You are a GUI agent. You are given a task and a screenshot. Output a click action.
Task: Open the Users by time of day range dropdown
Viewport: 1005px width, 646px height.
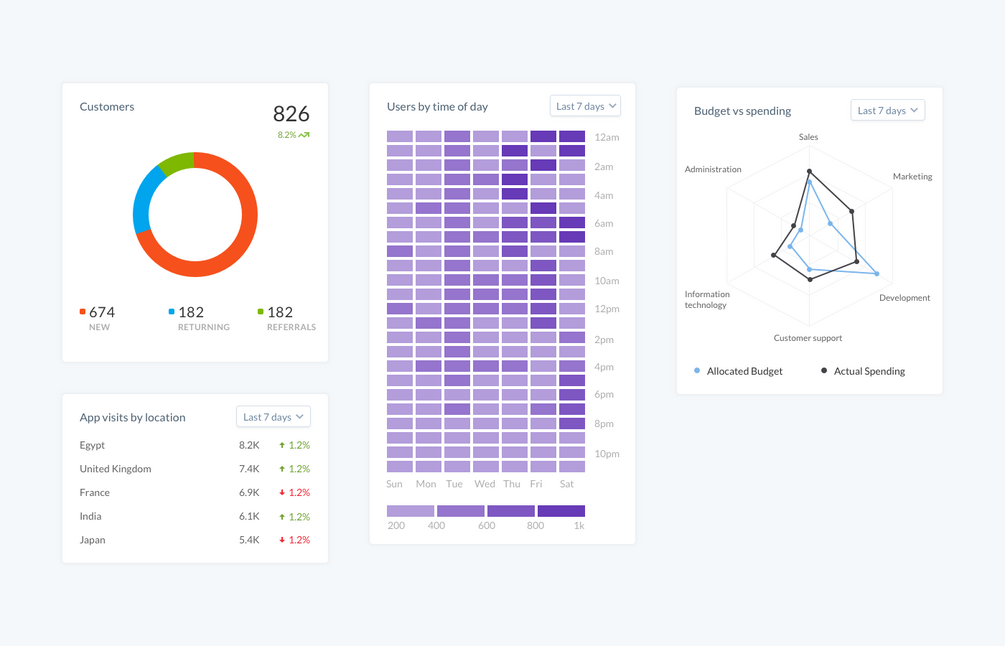[585, 106]
